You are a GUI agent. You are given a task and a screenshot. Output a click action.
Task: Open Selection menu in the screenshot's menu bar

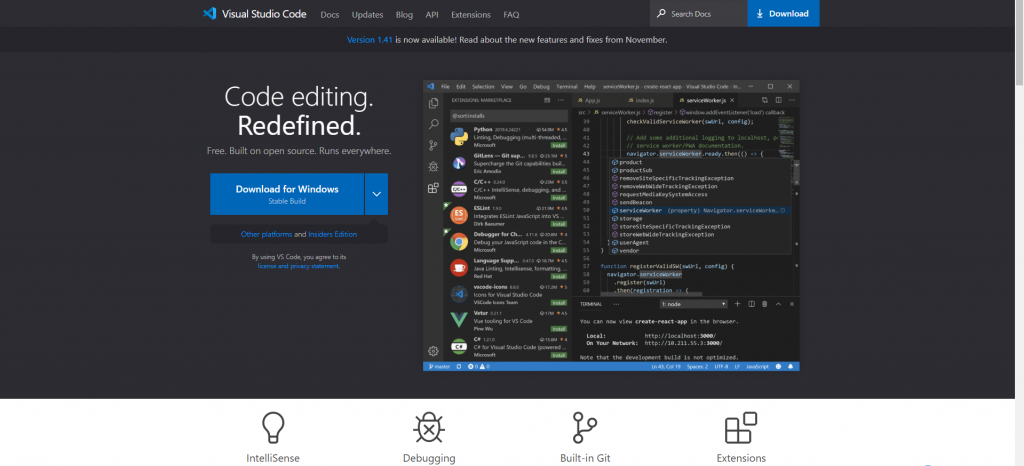[x=483, y=86]
